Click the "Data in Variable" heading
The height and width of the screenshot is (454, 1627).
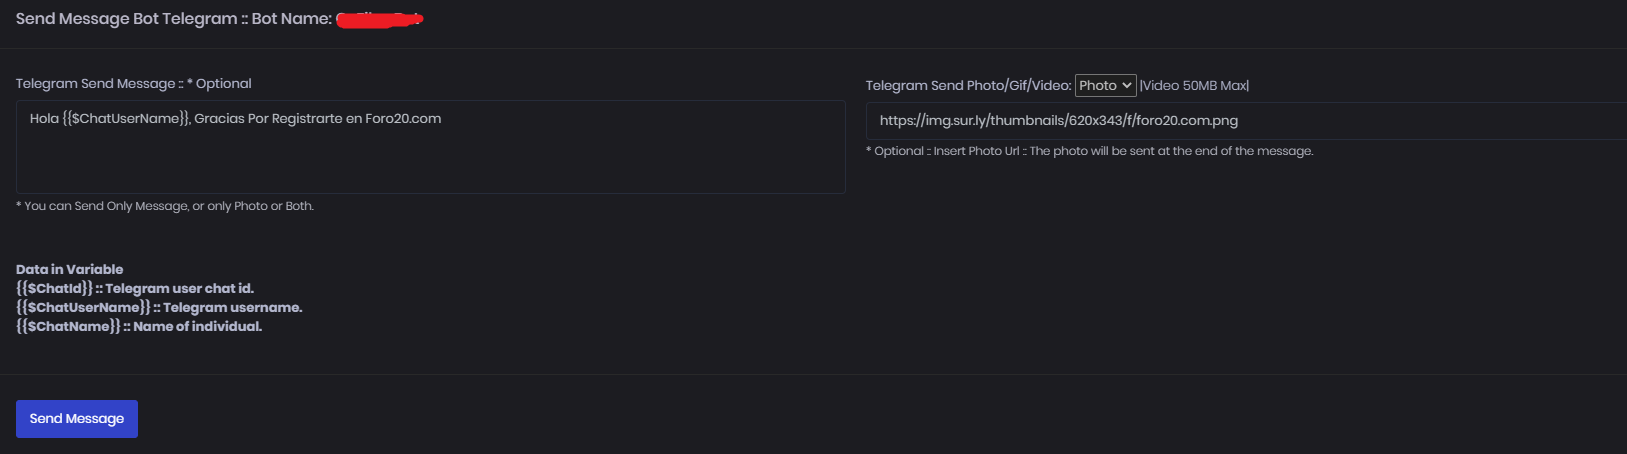click(70, 270)
